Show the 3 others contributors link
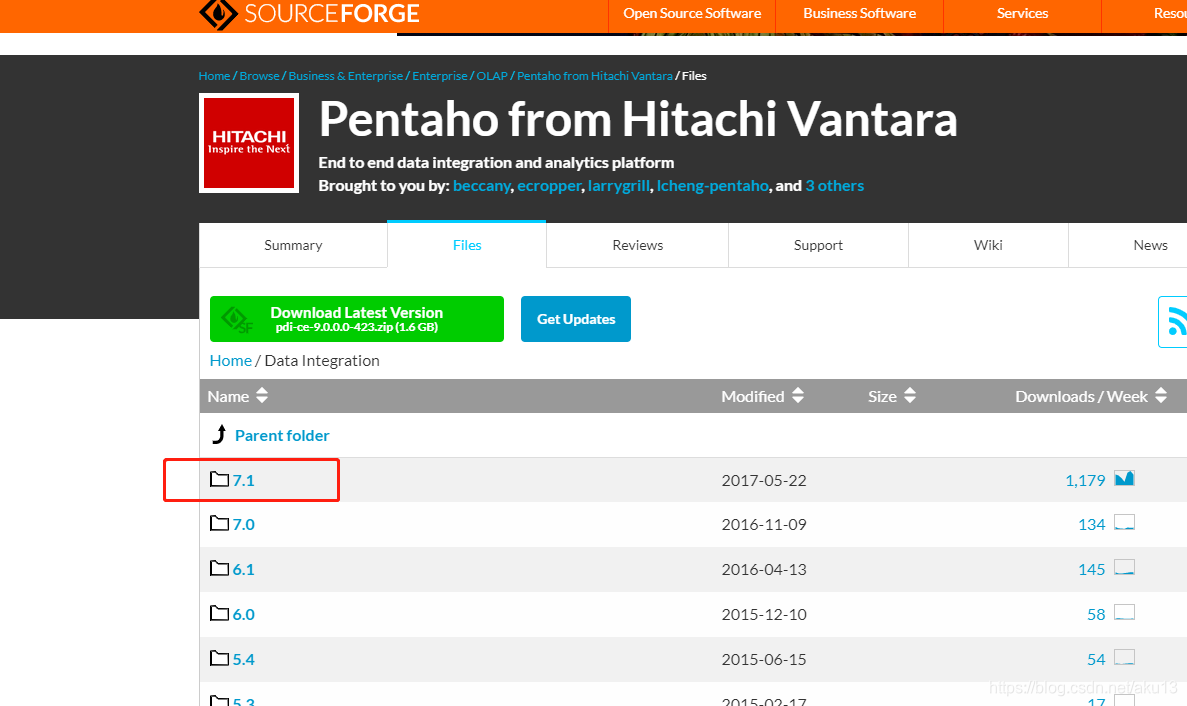The image size is (1187, 706). tap(834, 185)
